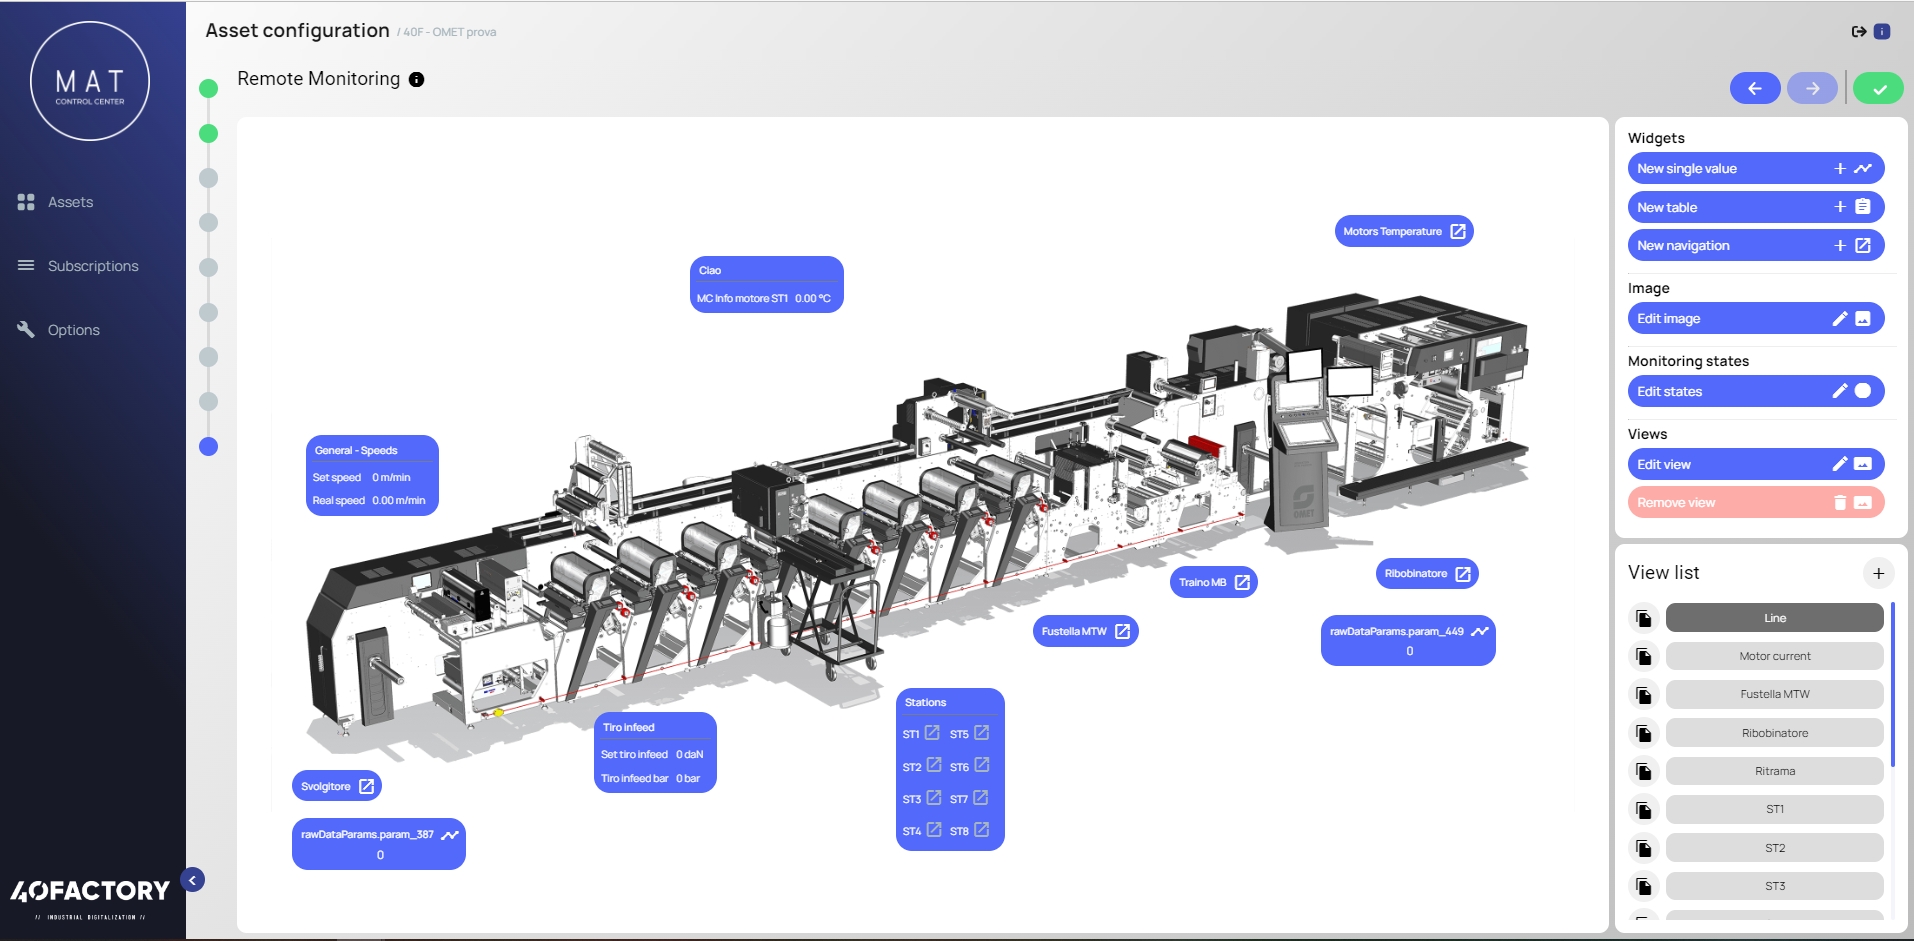Viewport: 1914px width, 941px height.
Task: Click the green confirm checkmark button
Action: pos(1878,89)
